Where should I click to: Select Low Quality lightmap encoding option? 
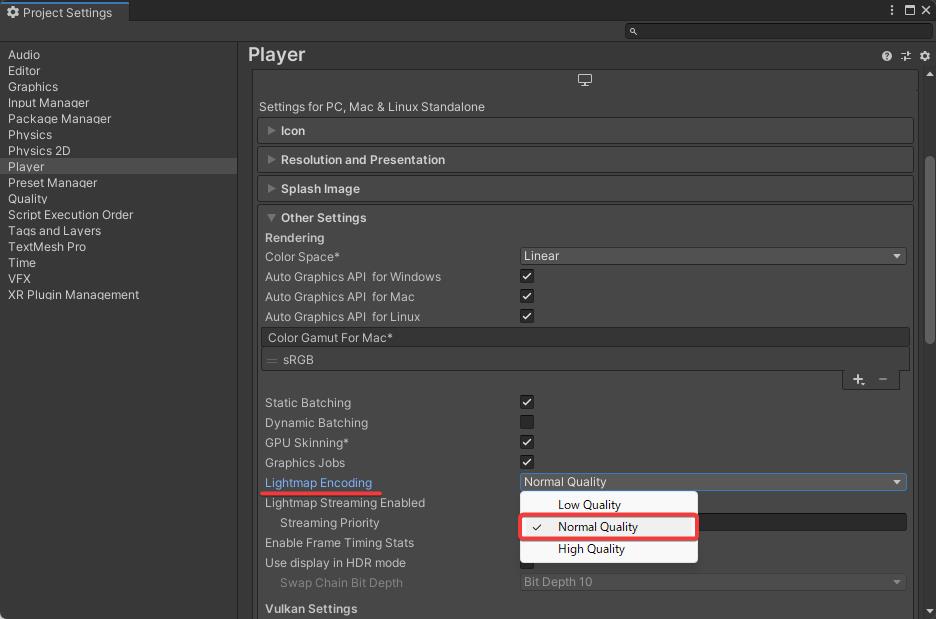coord(589,505)
